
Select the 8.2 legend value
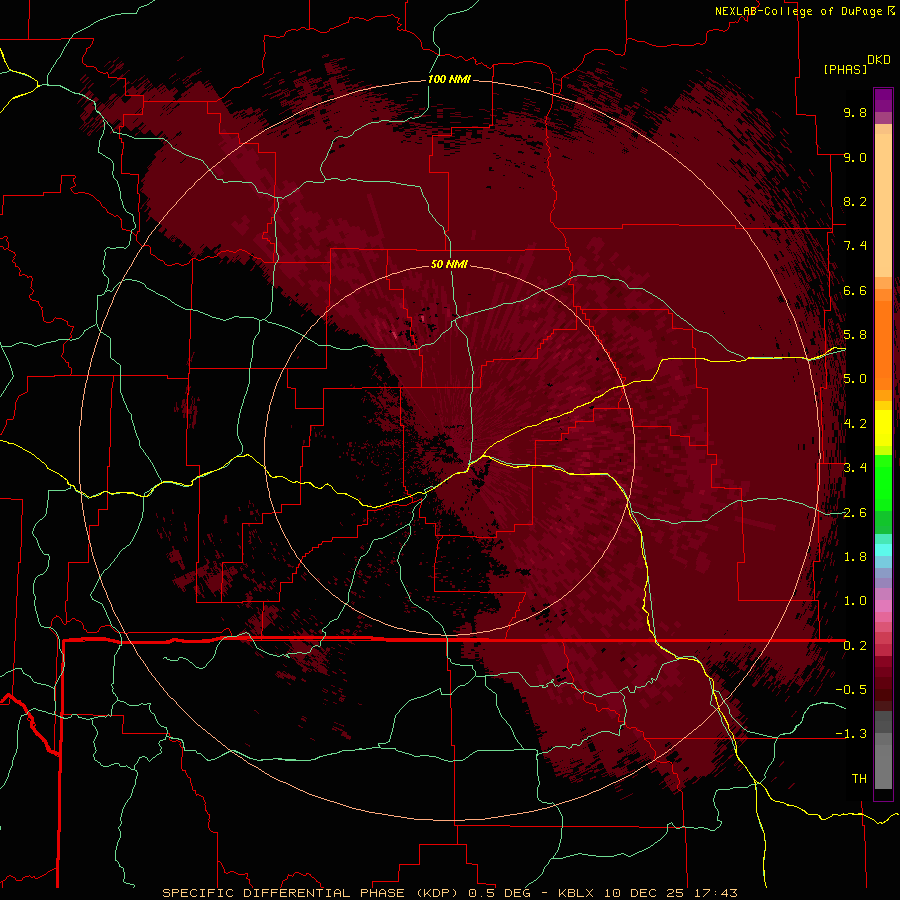pyautogui.click(x=855, y=201)
